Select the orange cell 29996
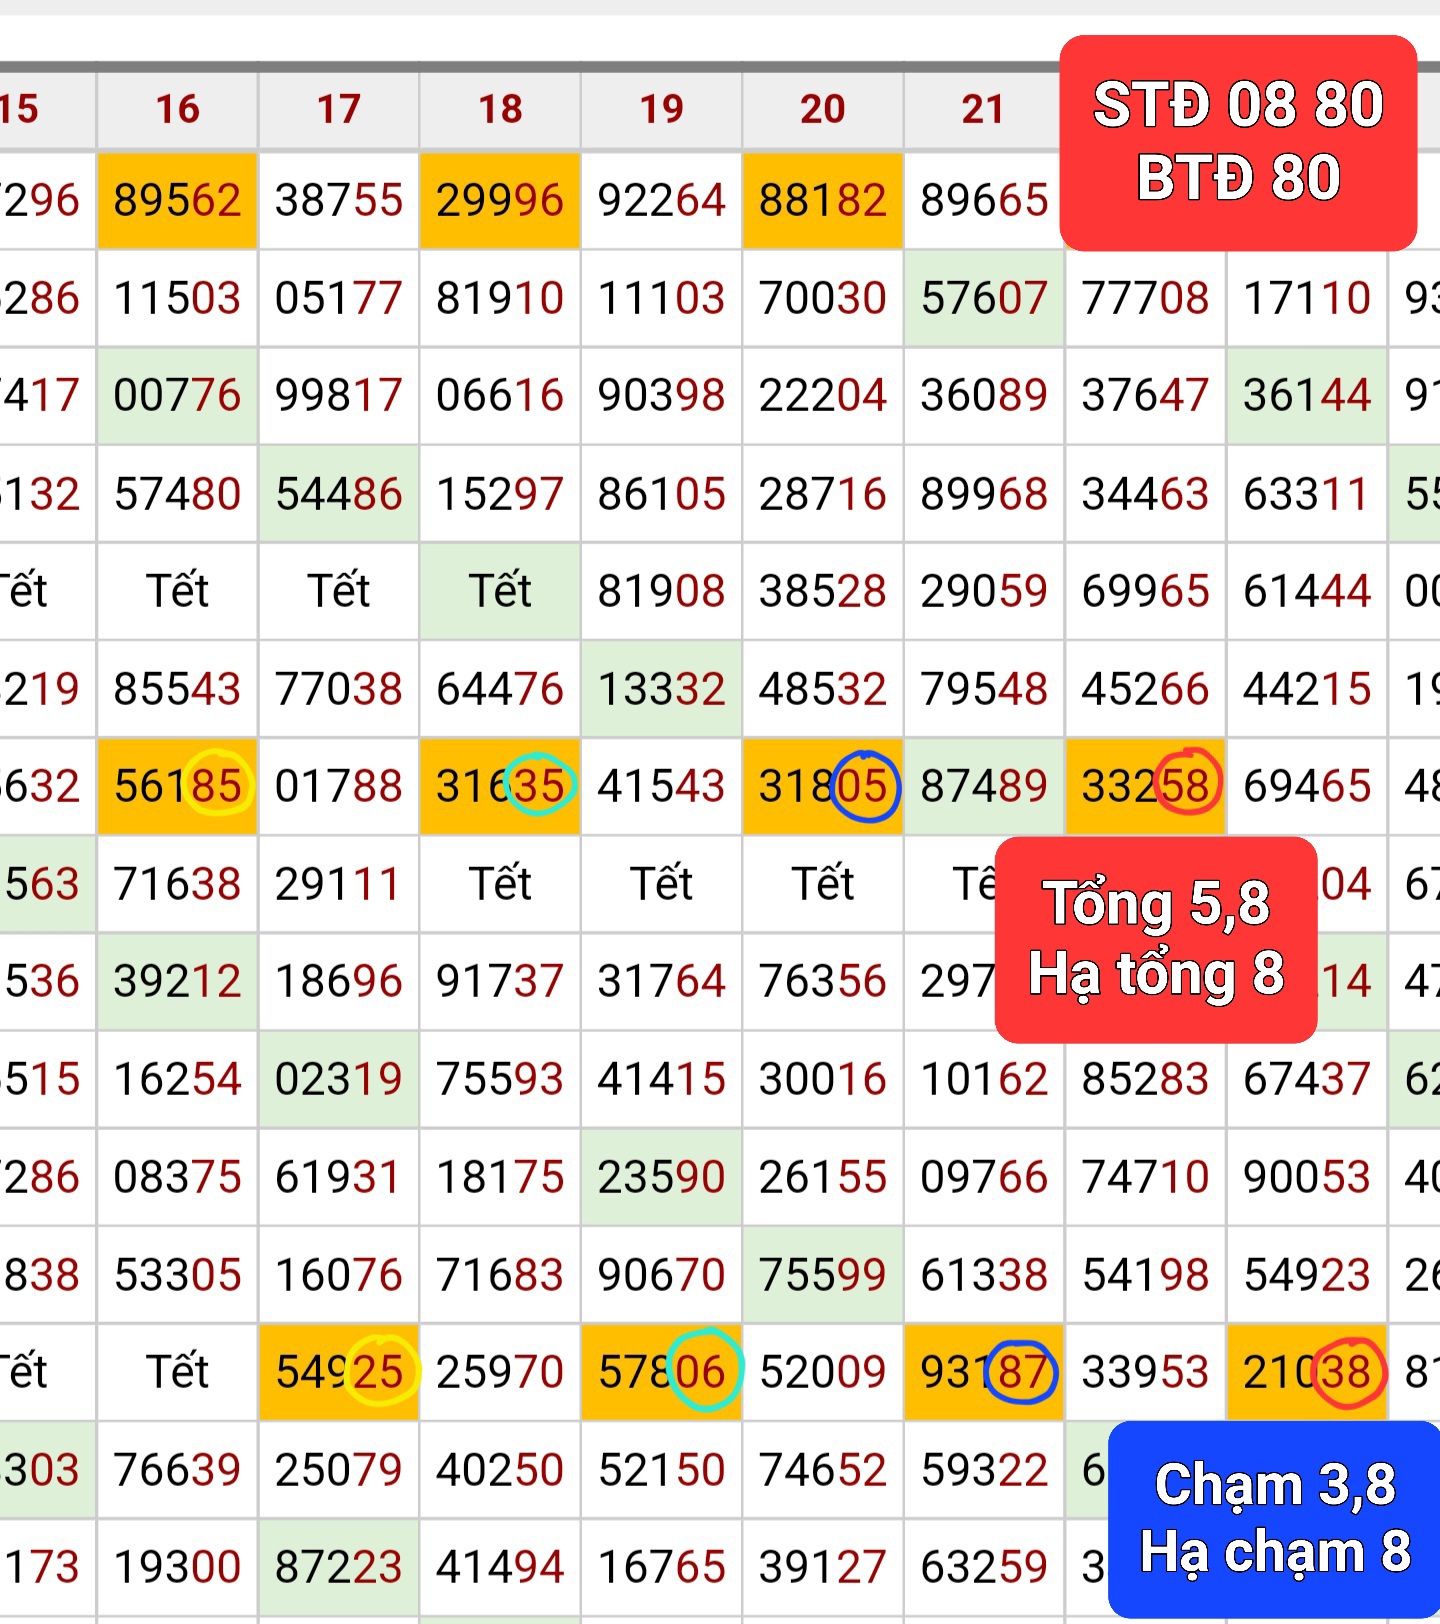 tap(500, 200)
